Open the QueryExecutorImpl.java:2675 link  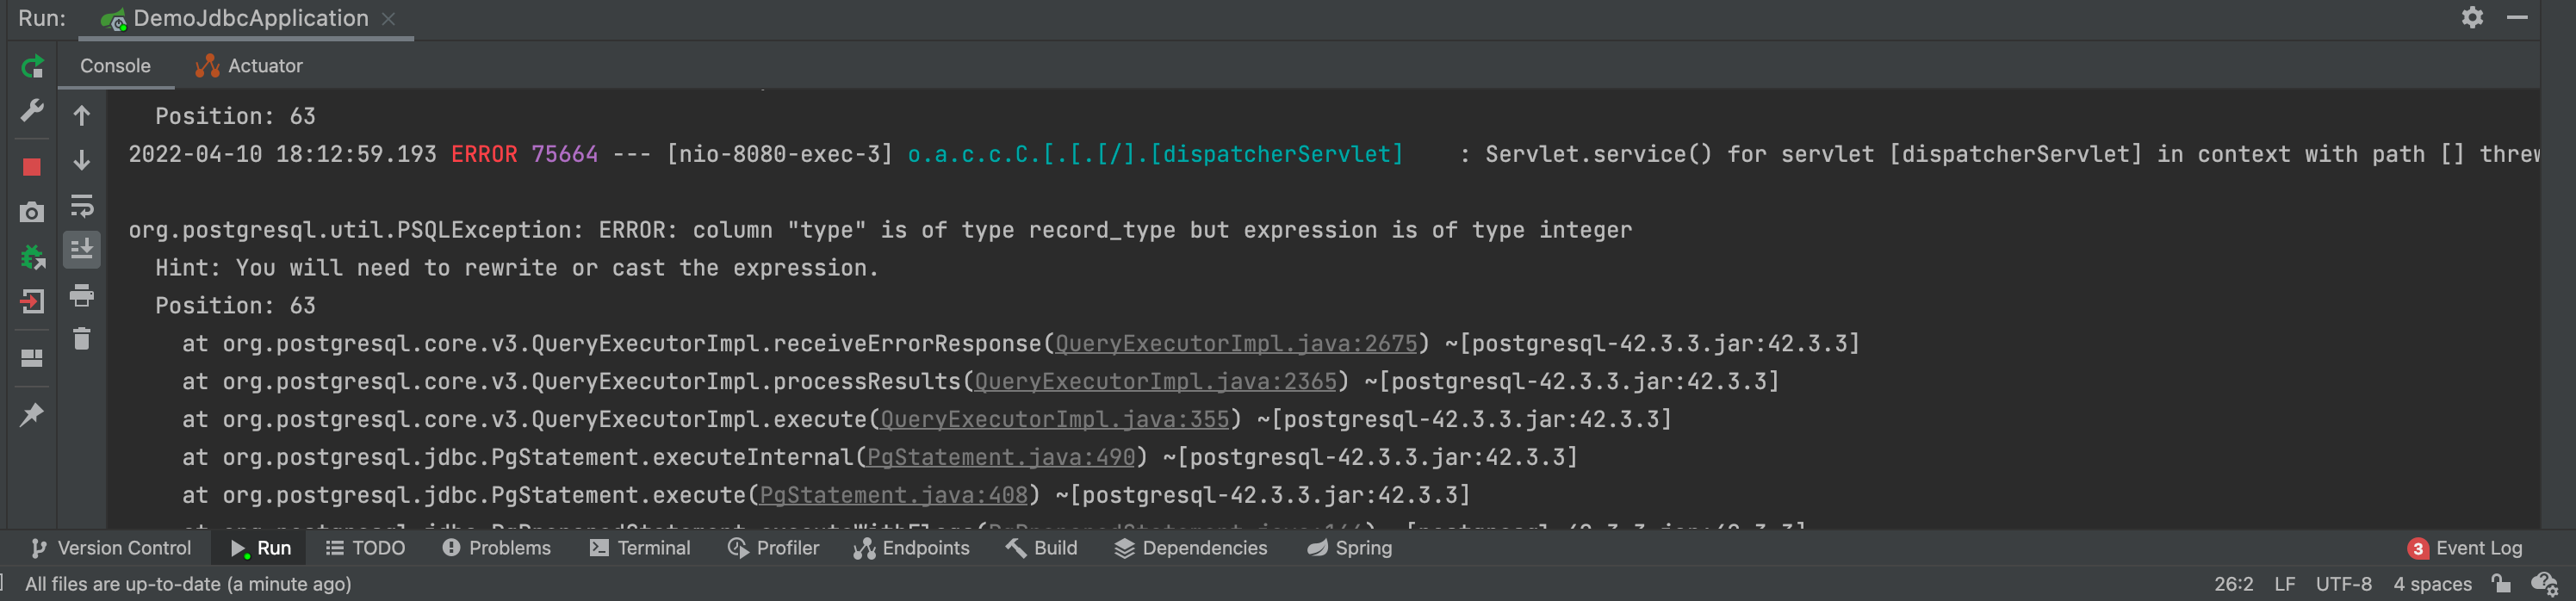point(1236,344)
